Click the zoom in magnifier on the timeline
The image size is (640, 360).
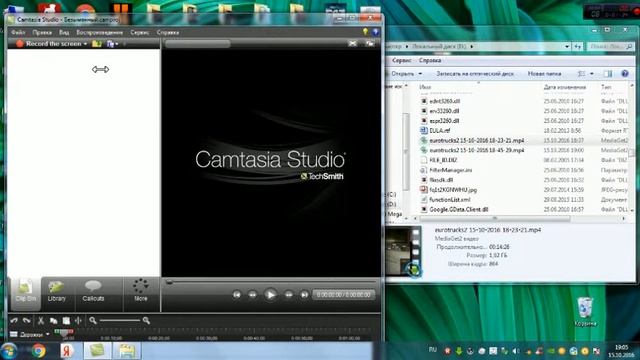[146, 321]
